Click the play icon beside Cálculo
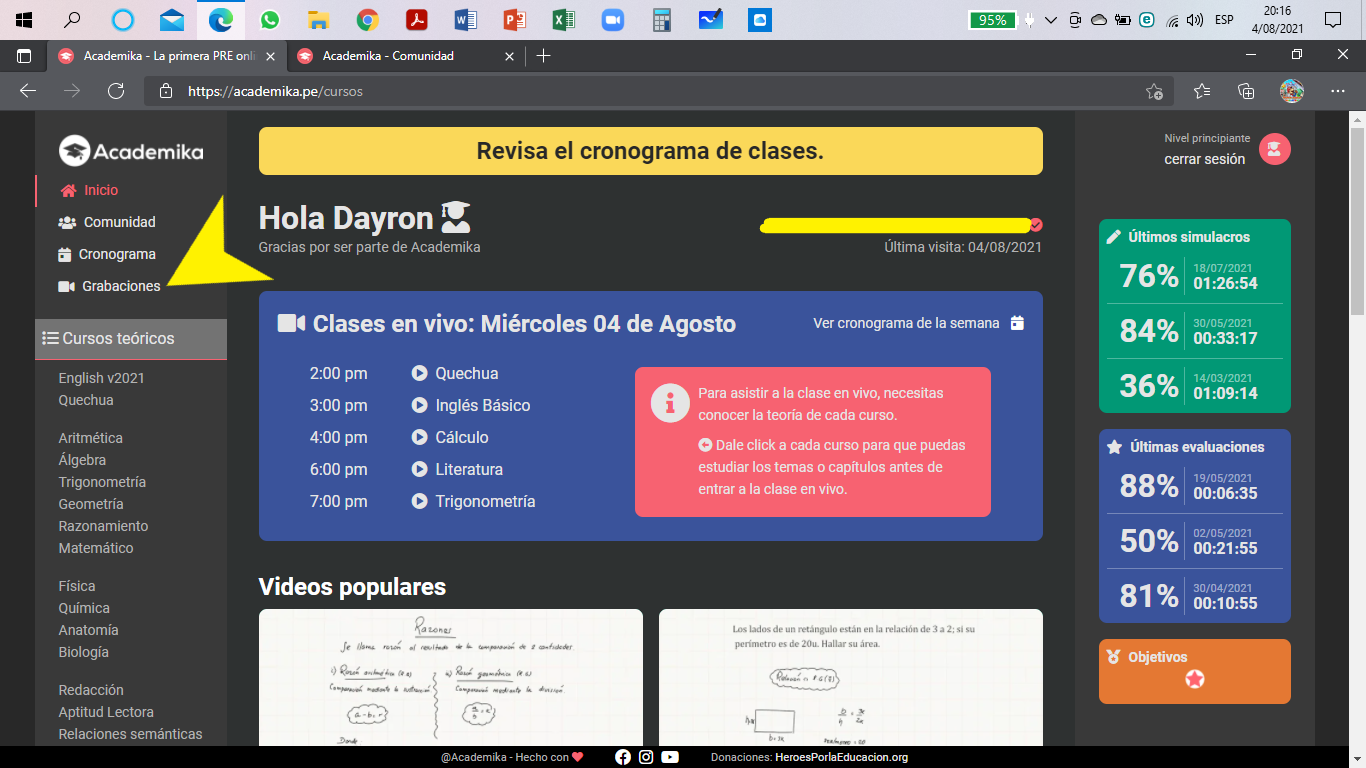This screenshot has height=768, width=1366. pos(420,437)
